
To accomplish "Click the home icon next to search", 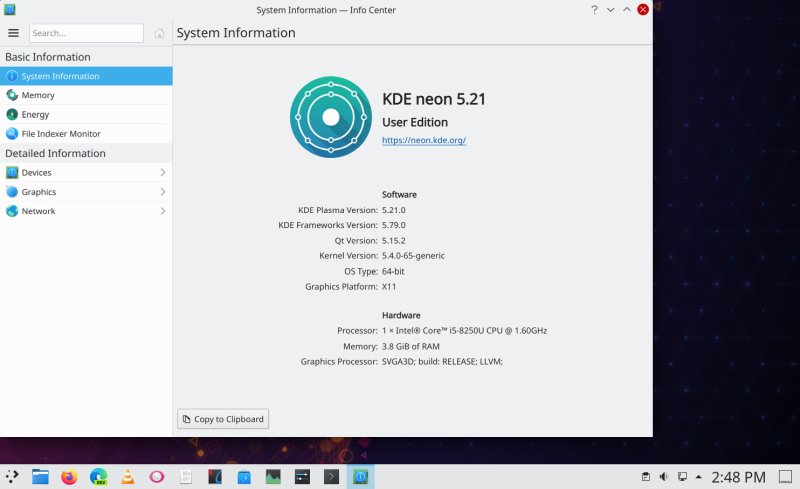I will pyautogui.click(x=159, y=33).
